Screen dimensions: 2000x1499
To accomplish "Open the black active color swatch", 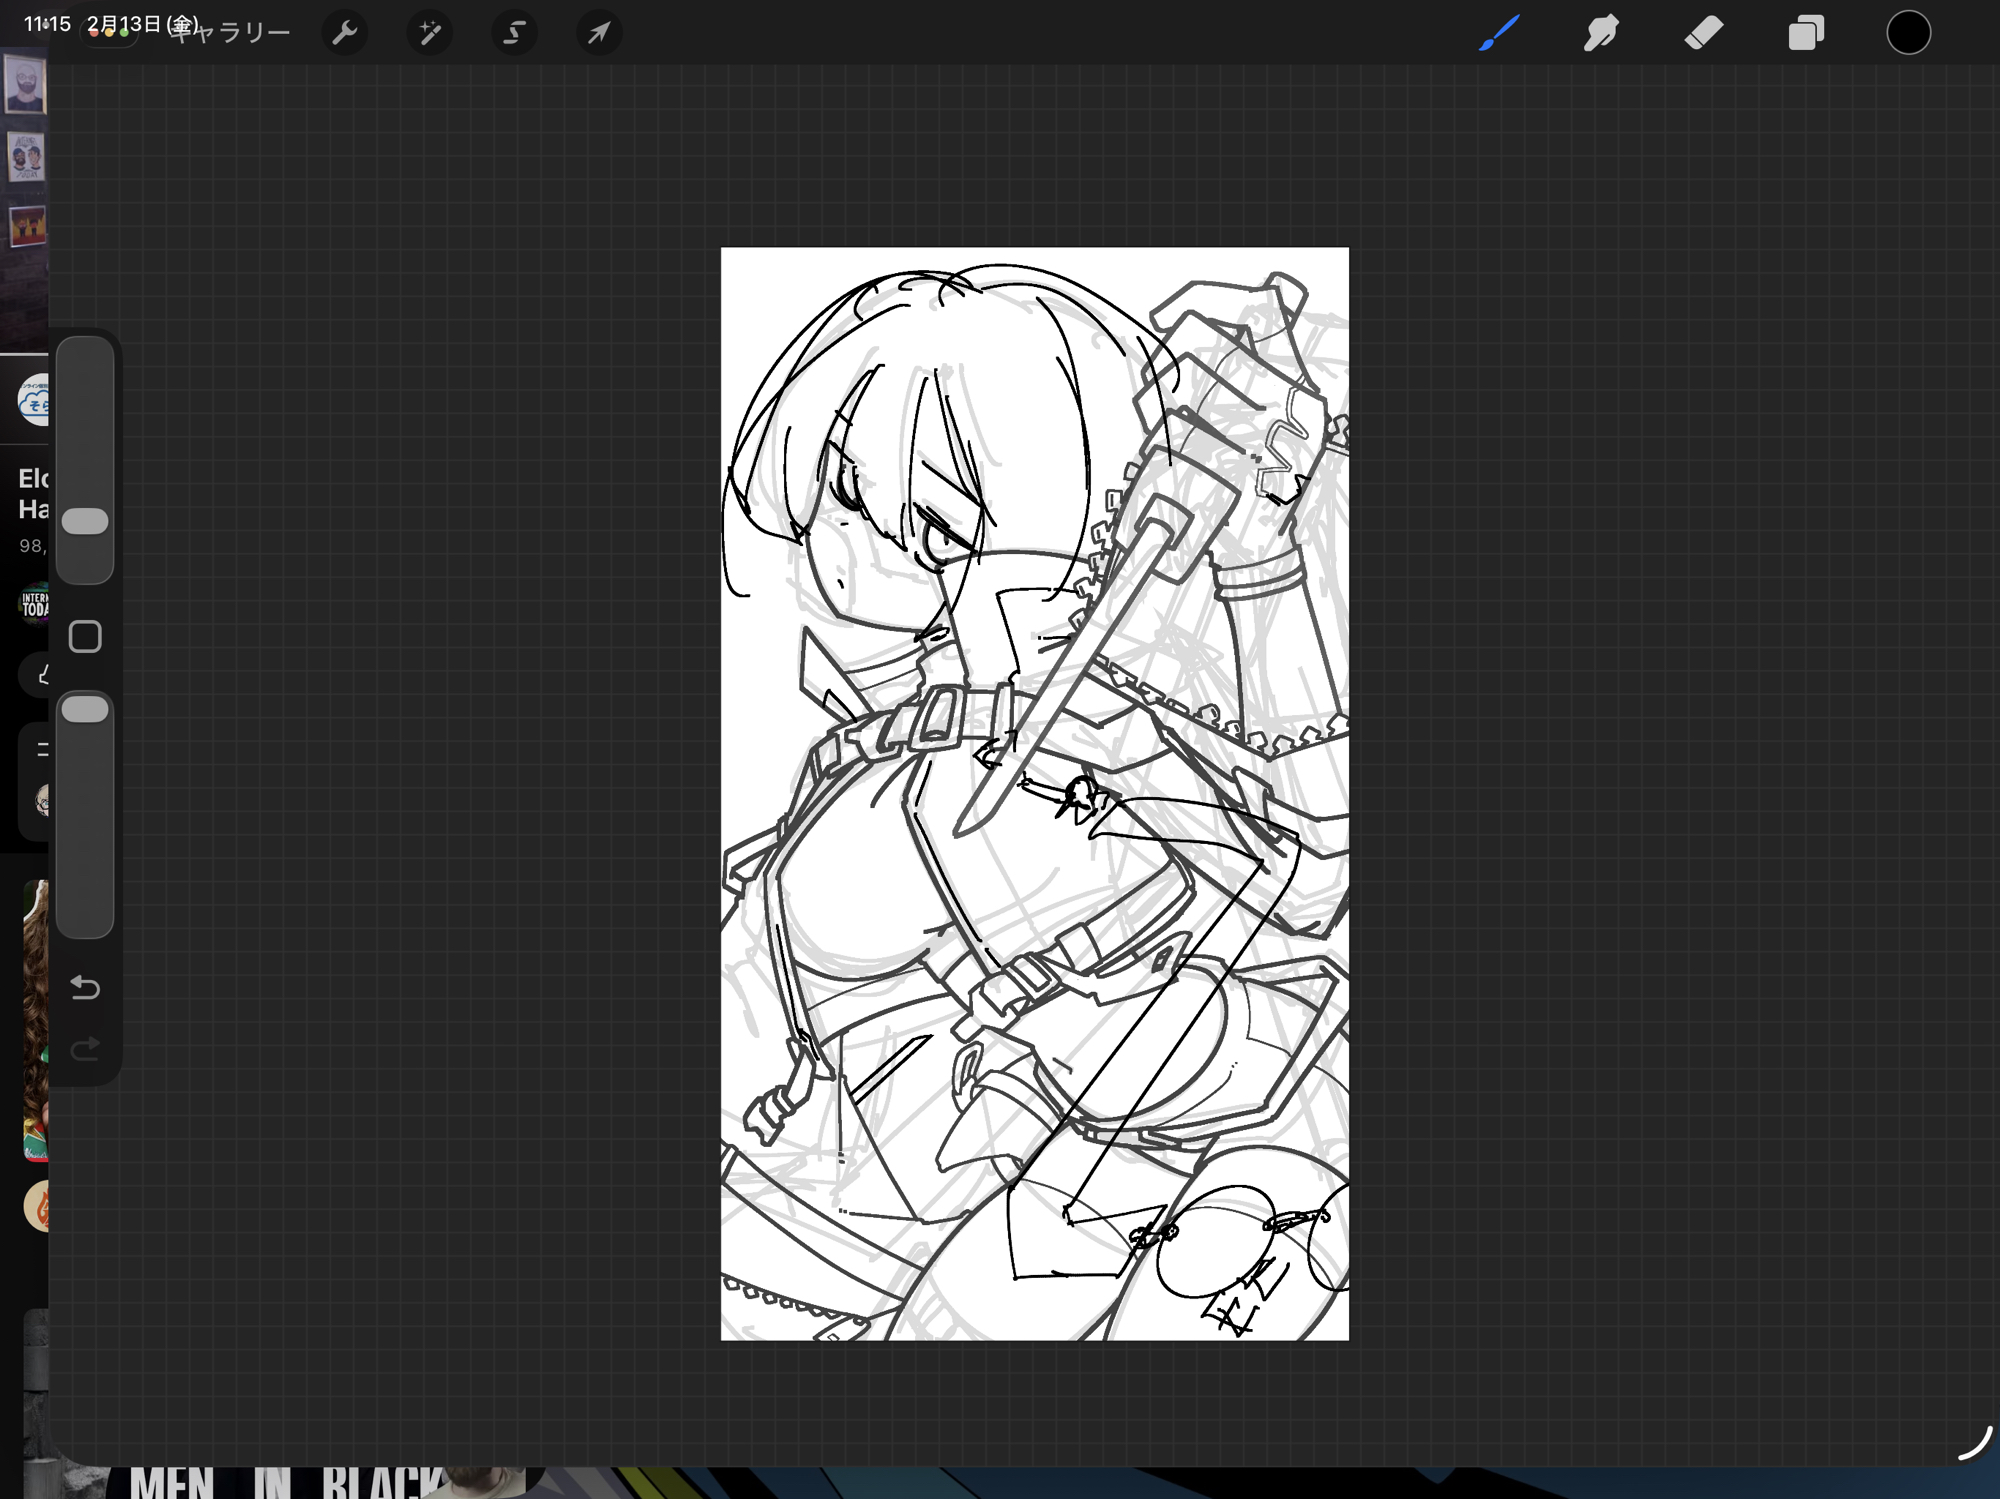I will click(x=1908, y=33).
